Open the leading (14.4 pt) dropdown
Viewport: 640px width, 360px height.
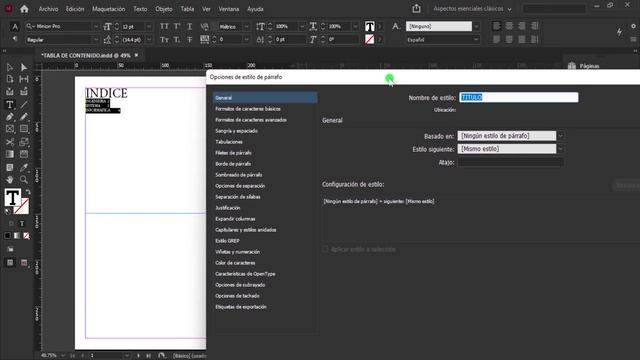[x=149, y=40]
